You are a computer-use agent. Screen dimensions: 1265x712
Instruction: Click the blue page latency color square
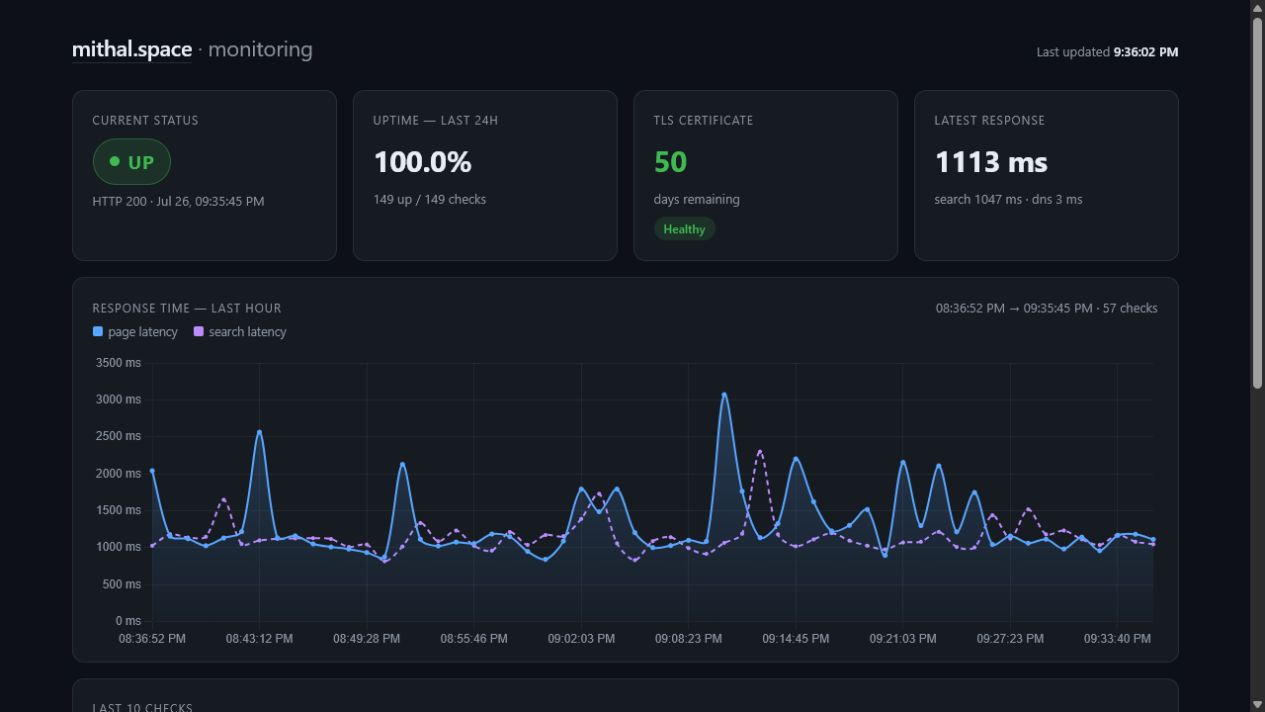click(x=98, y=331)
